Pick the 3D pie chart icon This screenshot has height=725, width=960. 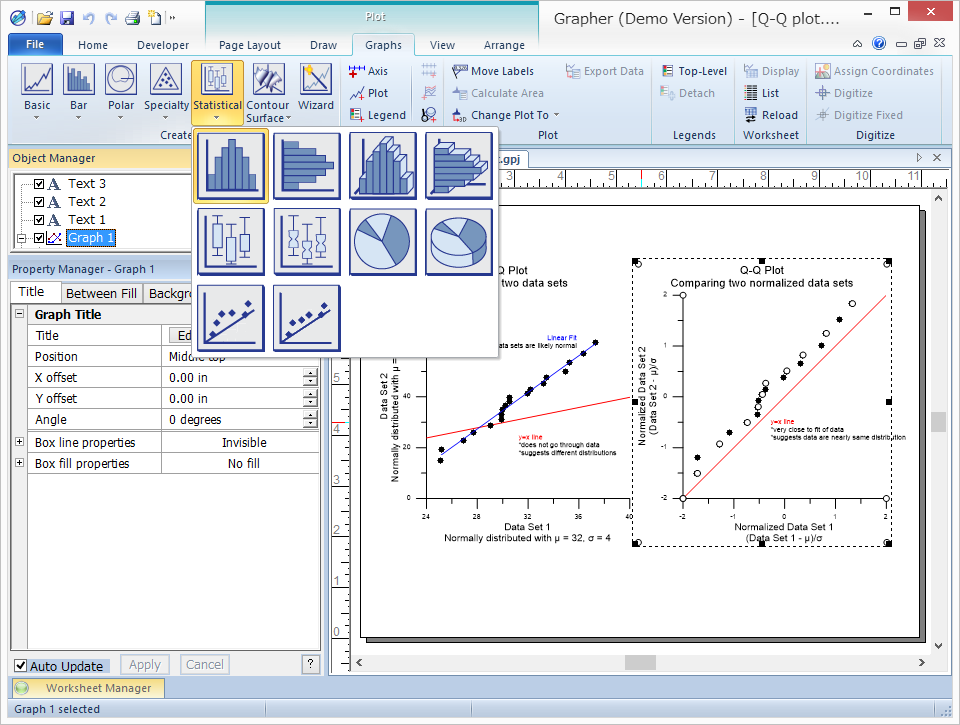[459, 242]
